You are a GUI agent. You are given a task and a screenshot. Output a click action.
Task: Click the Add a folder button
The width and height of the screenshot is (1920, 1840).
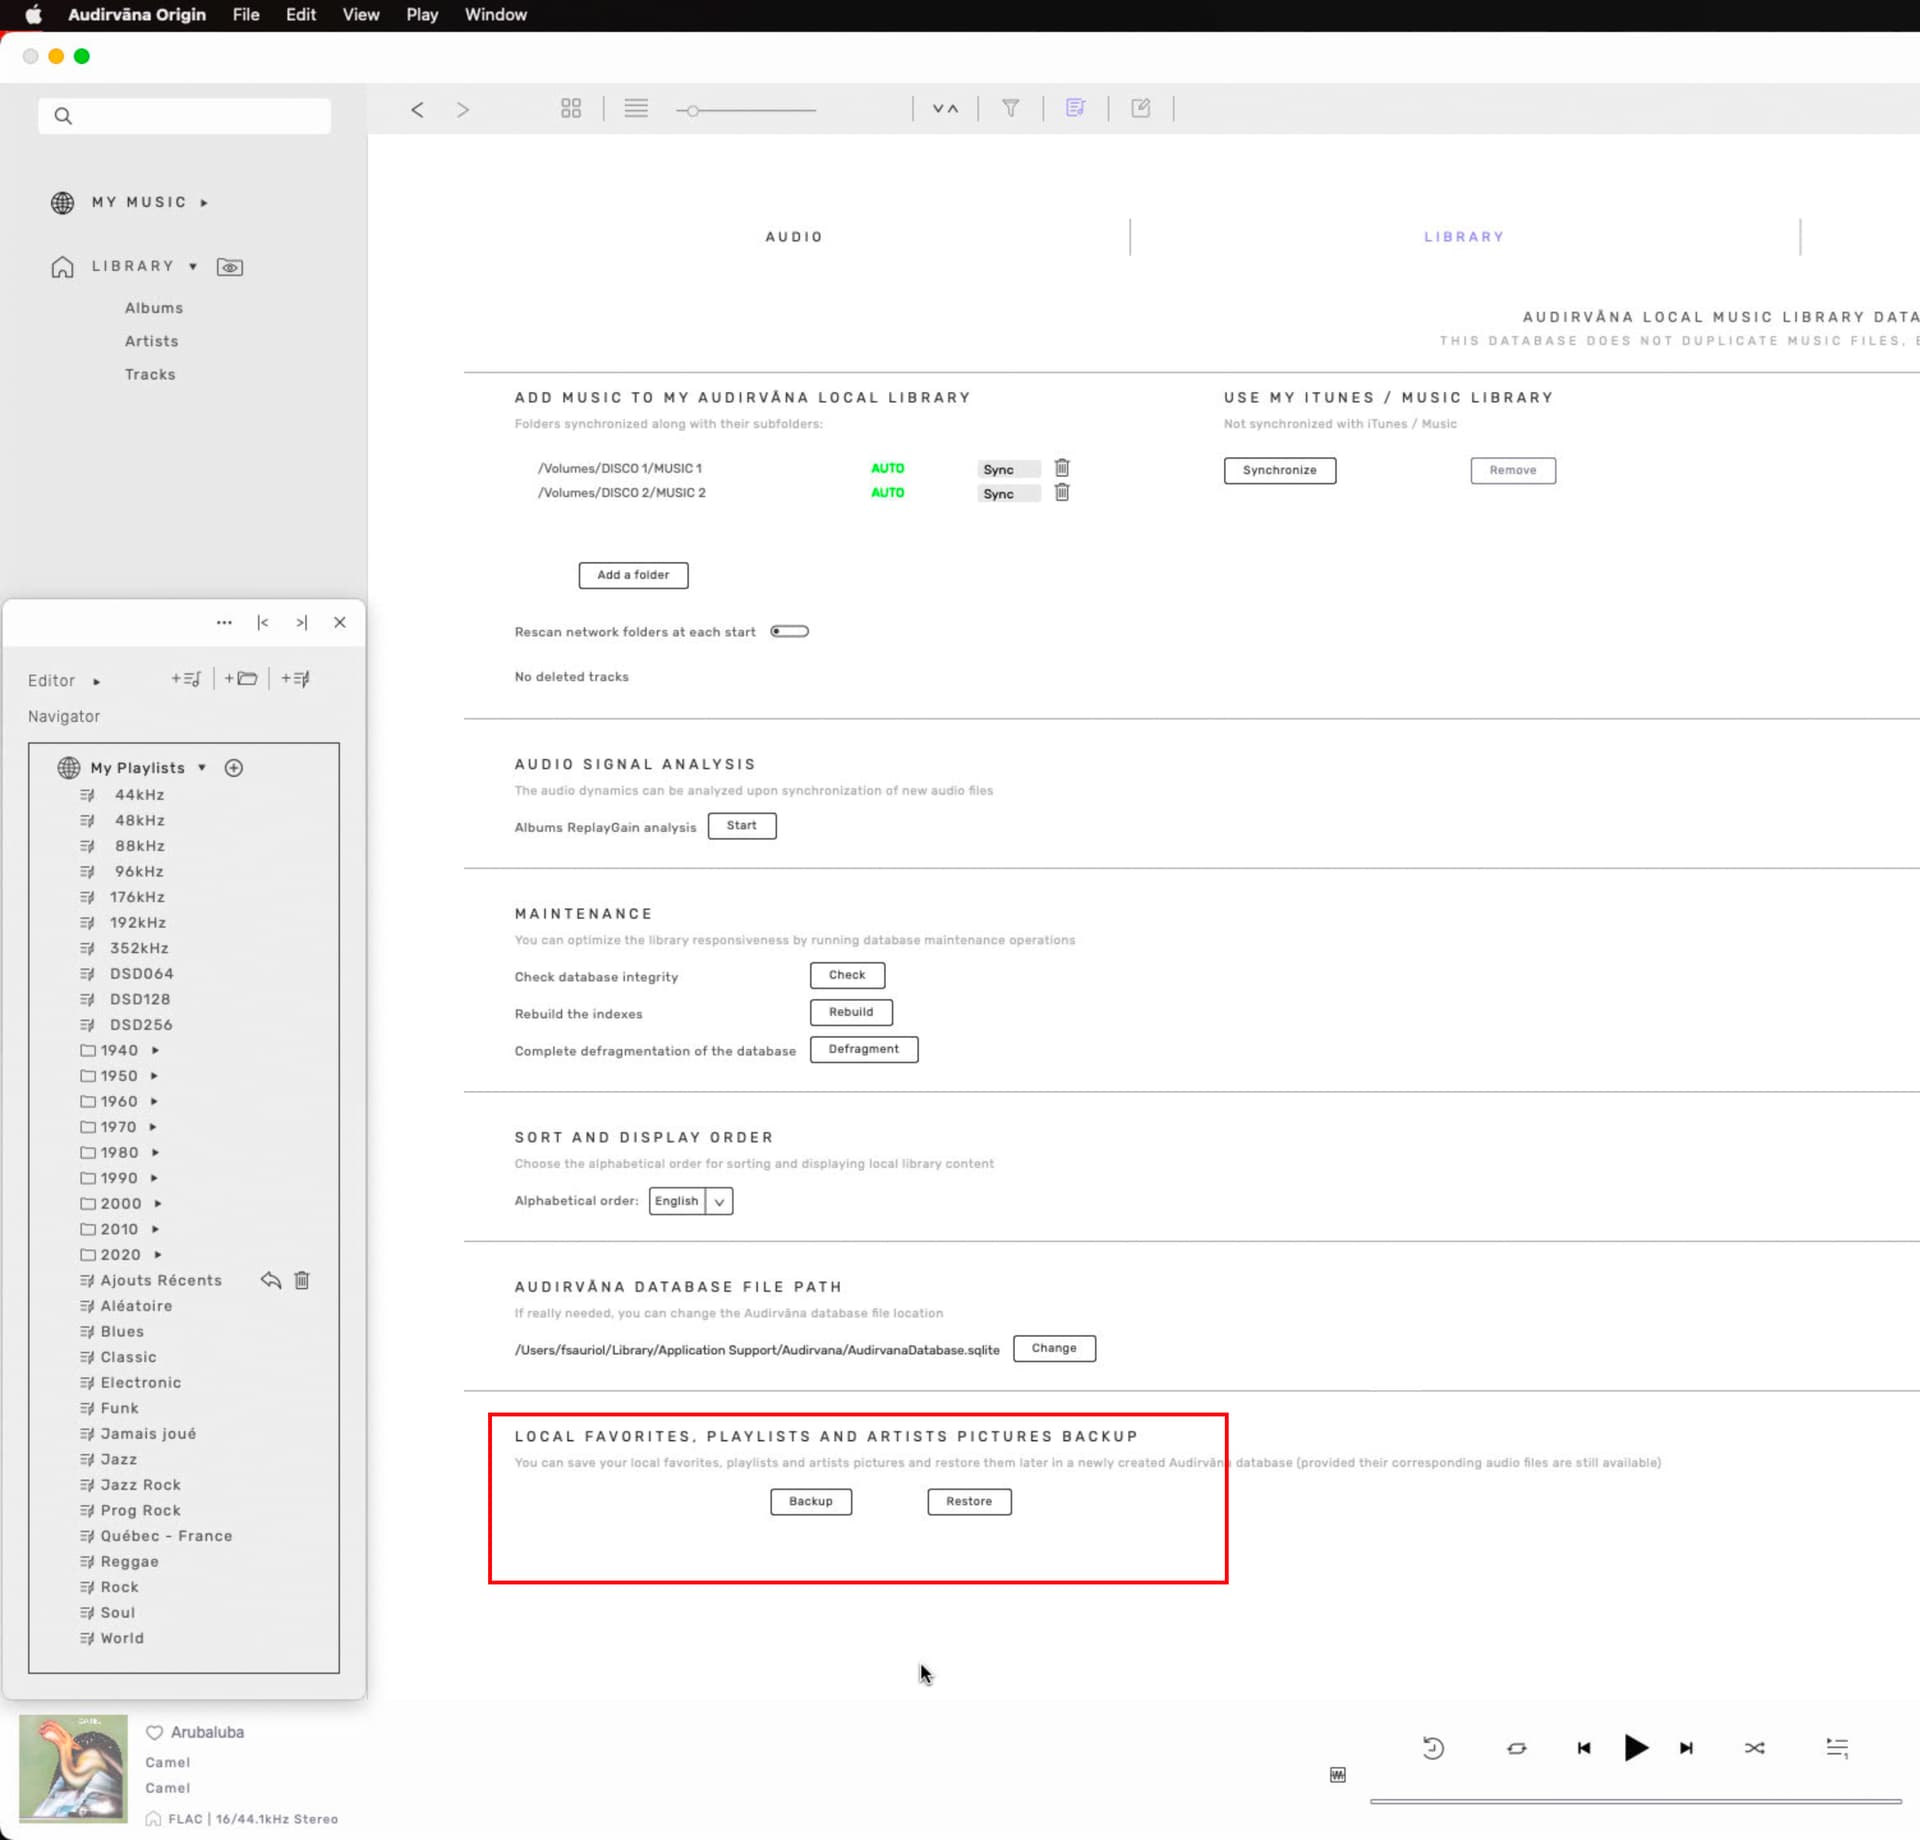click(x=633, y=575)
